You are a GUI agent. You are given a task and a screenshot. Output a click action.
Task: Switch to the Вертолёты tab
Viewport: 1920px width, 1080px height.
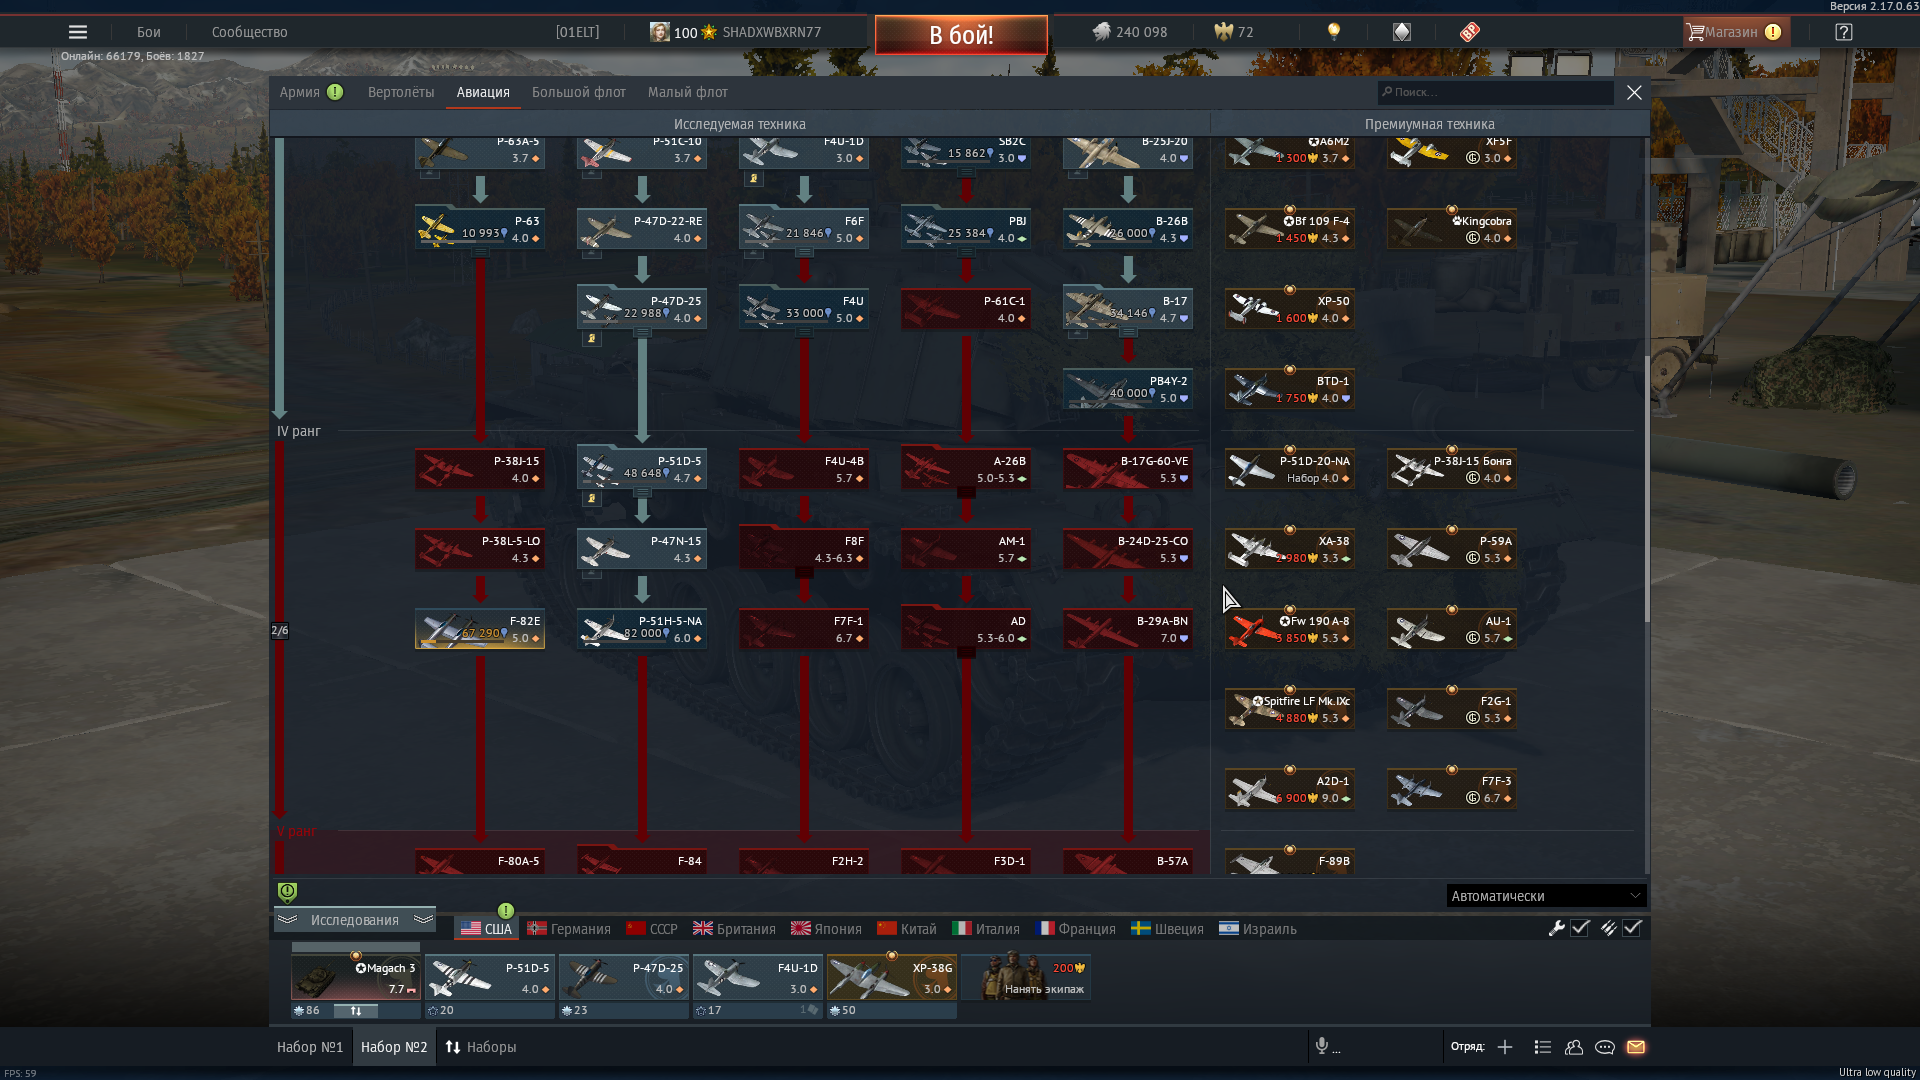tap(401, 92)
